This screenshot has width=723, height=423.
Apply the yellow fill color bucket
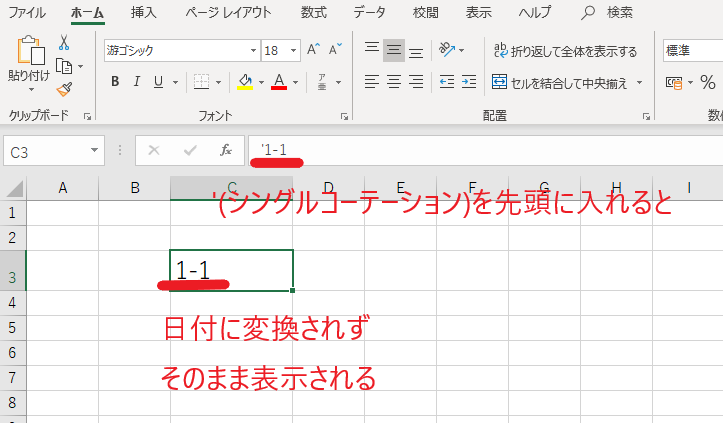tap(245, 82)
